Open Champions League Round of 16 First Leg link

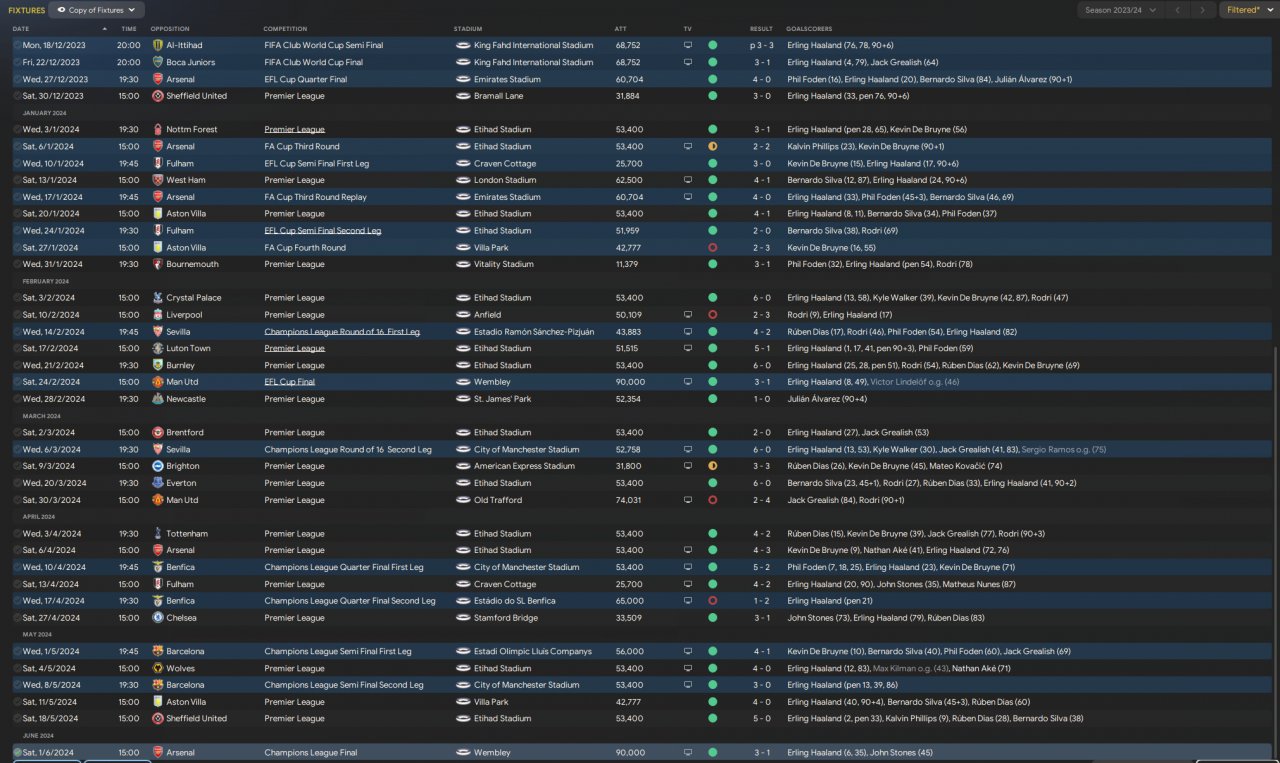pos(342,332)
